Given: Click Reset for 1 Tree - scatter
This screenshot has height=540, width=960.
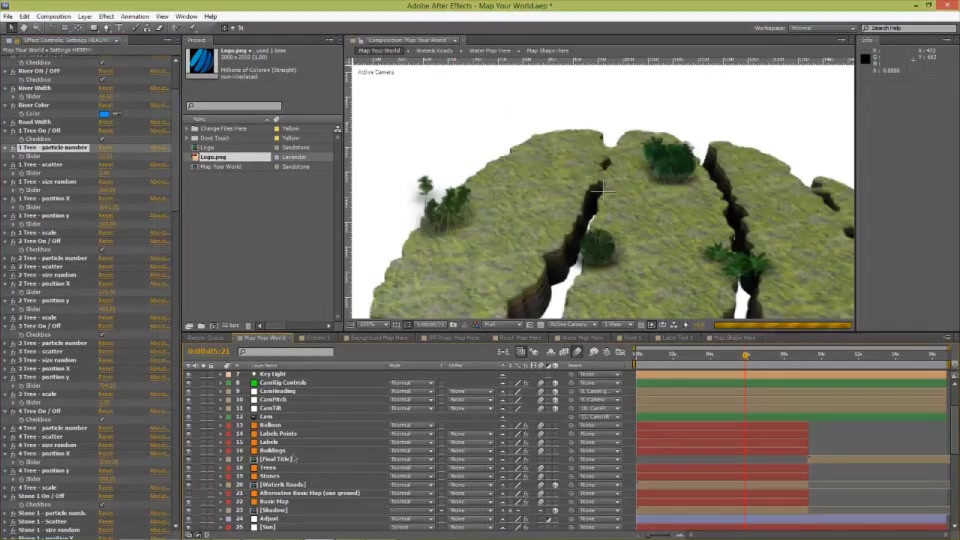Looking at the screenshot, I should click(x=106, y=165).
